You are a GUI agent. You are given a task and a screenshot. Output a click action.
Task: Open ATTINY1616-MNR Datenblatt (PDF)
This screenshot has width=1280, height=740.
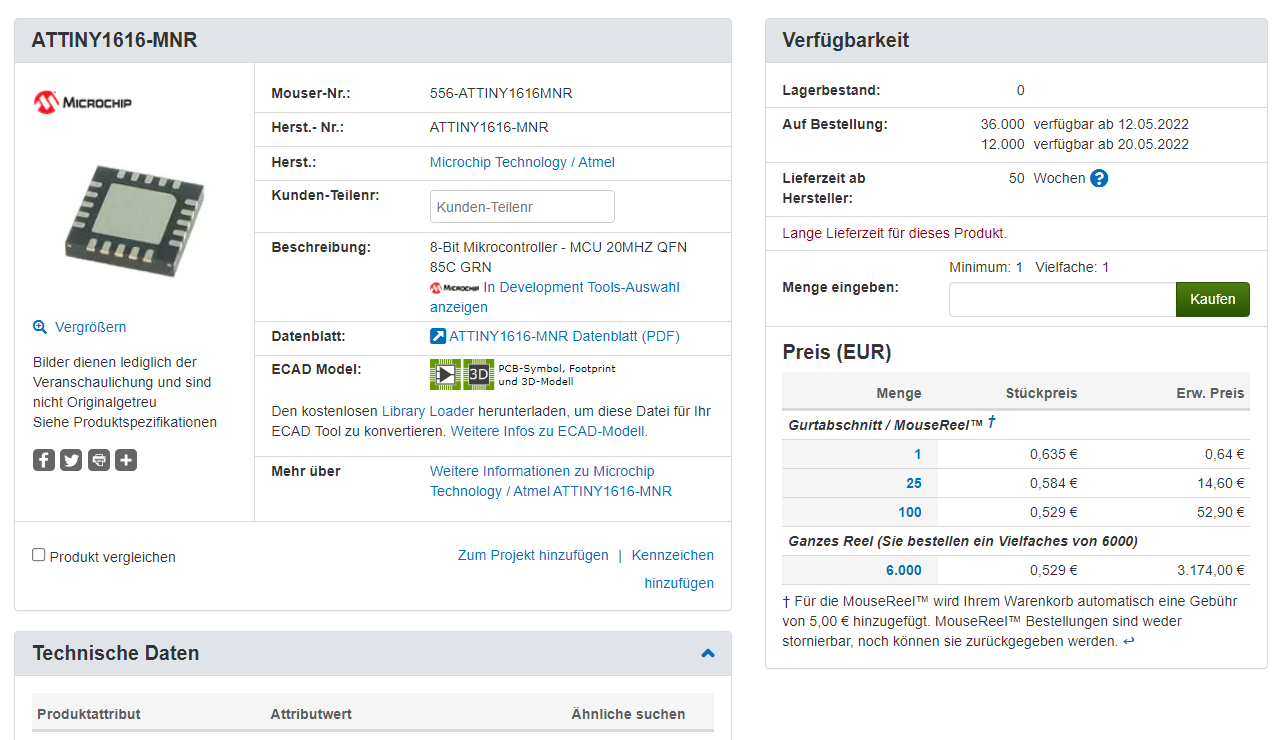(564, 336)
